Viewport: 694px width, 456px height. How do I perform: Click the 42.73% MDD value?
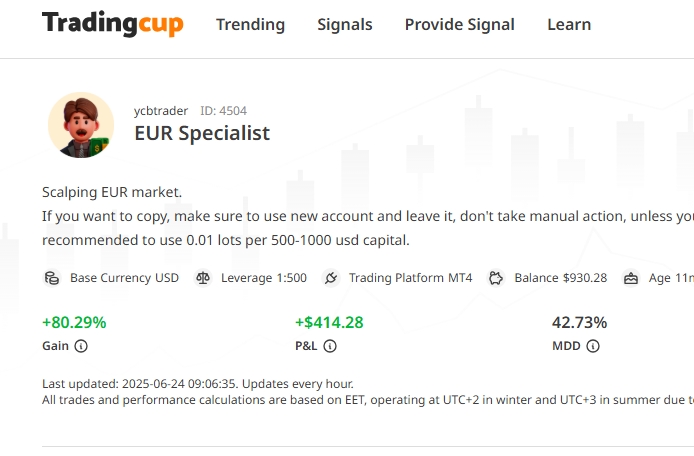pos(579,322)
